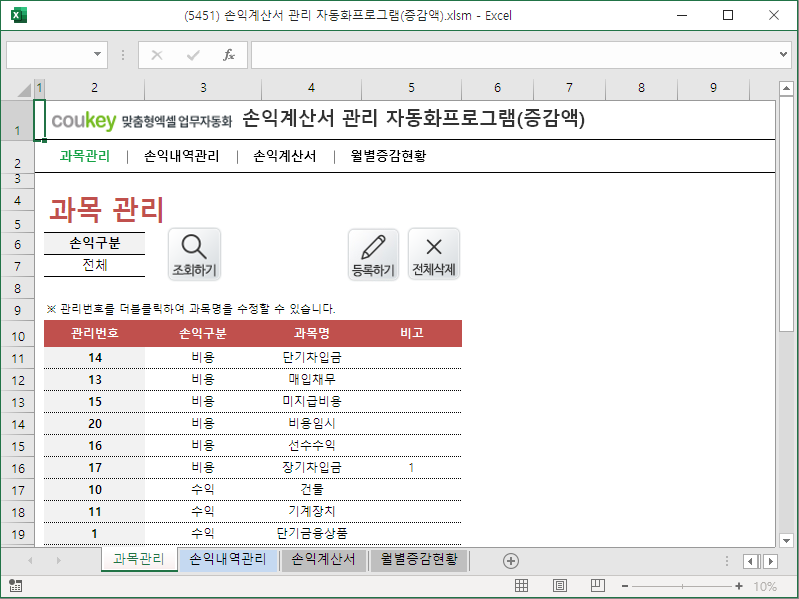Click next sheet navigation arrow
Image resolution: width=799 pixels, height=599 pixels.
[59, 560]
